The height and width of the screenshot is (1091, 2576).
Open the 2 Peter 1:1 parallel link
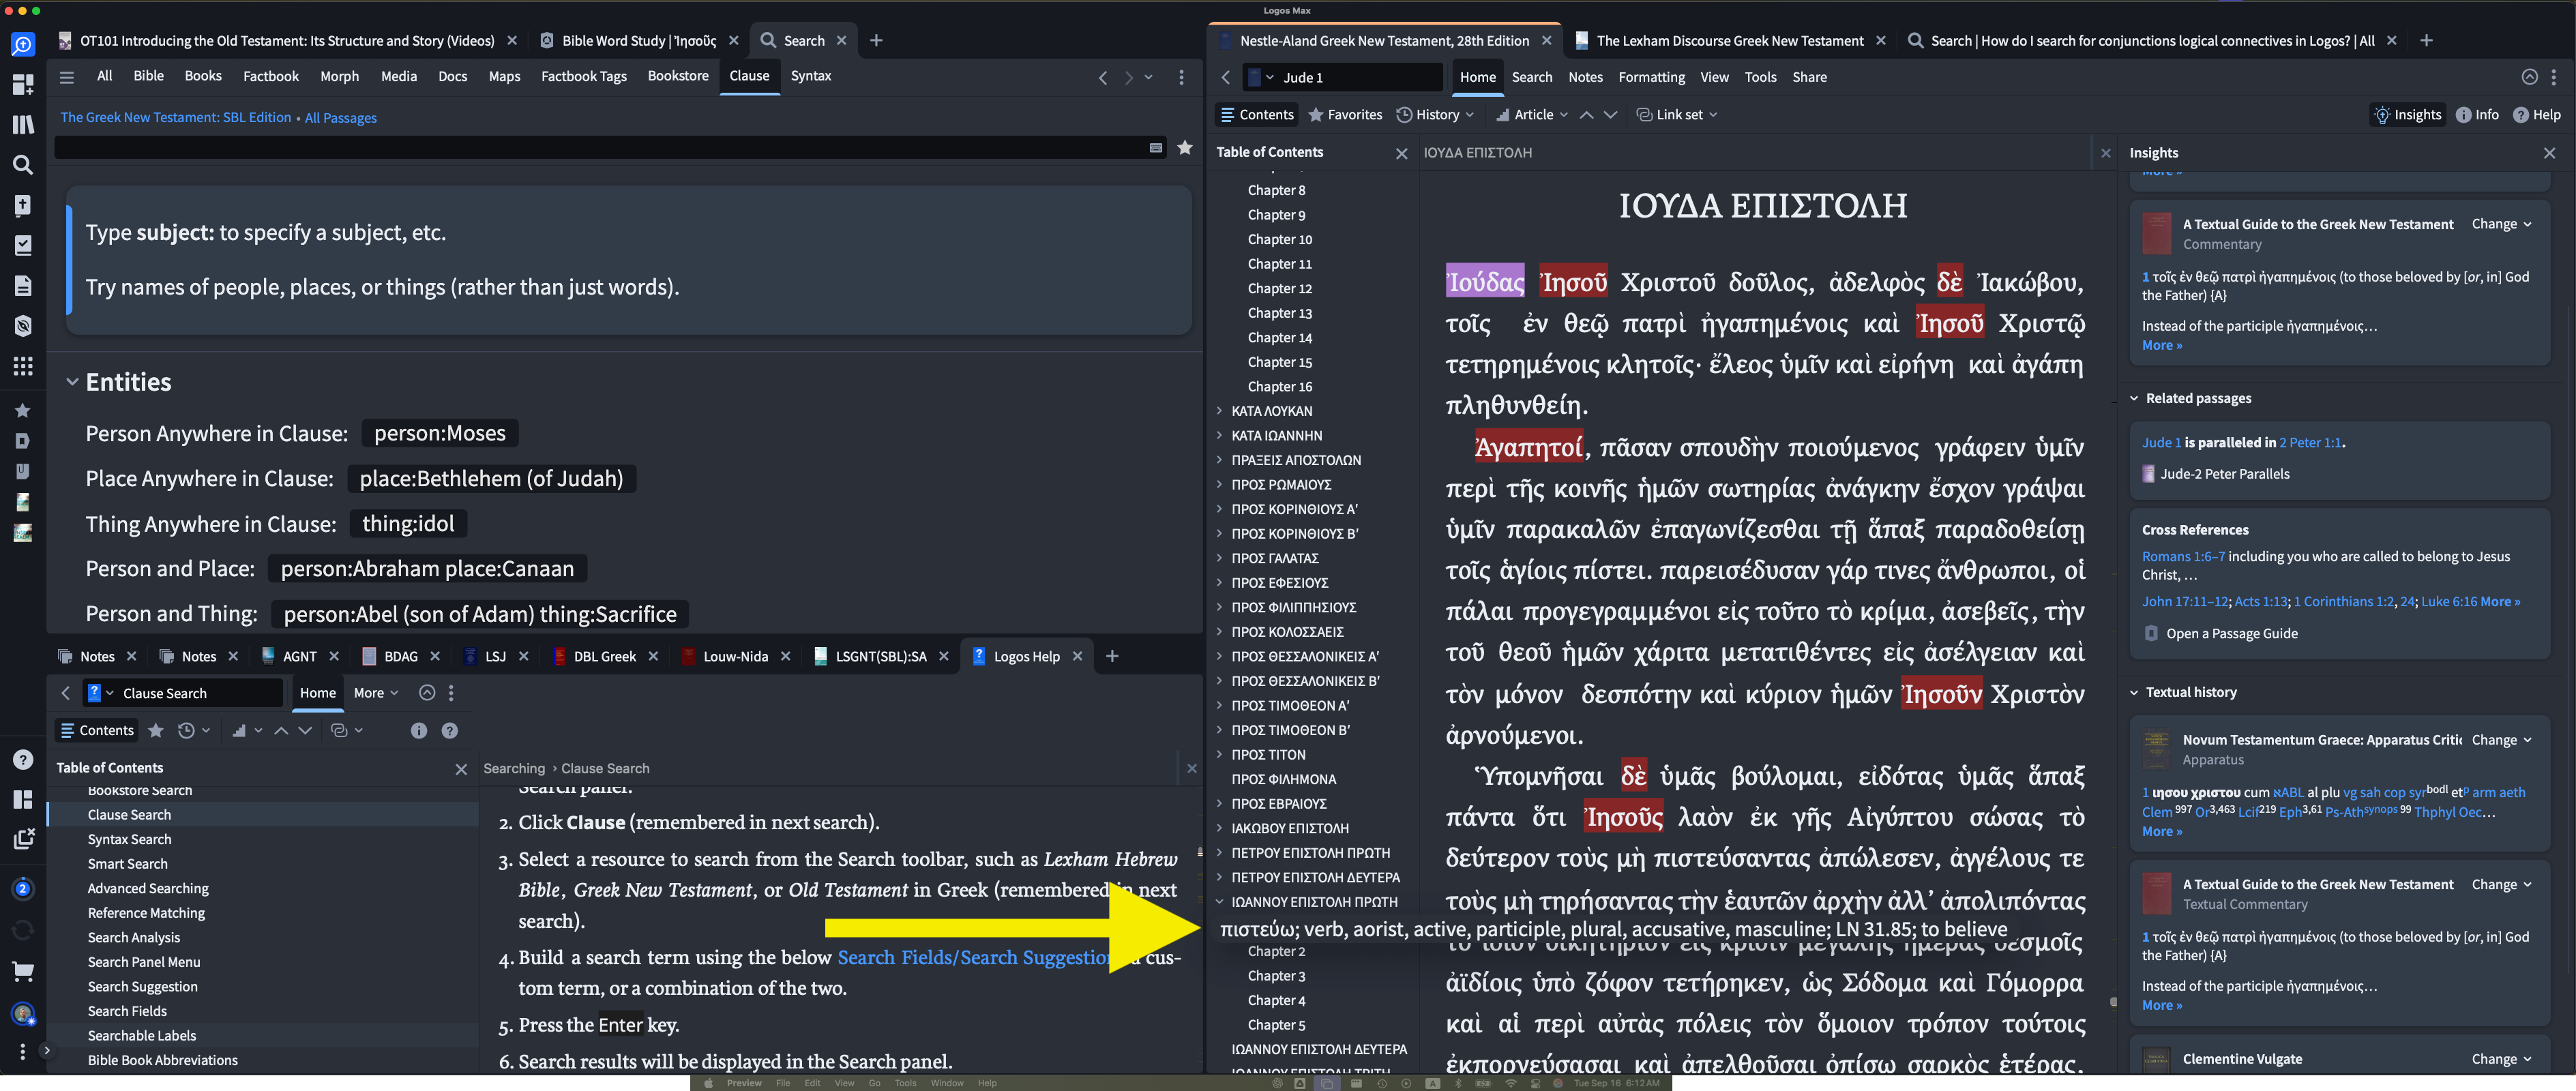2310,442
